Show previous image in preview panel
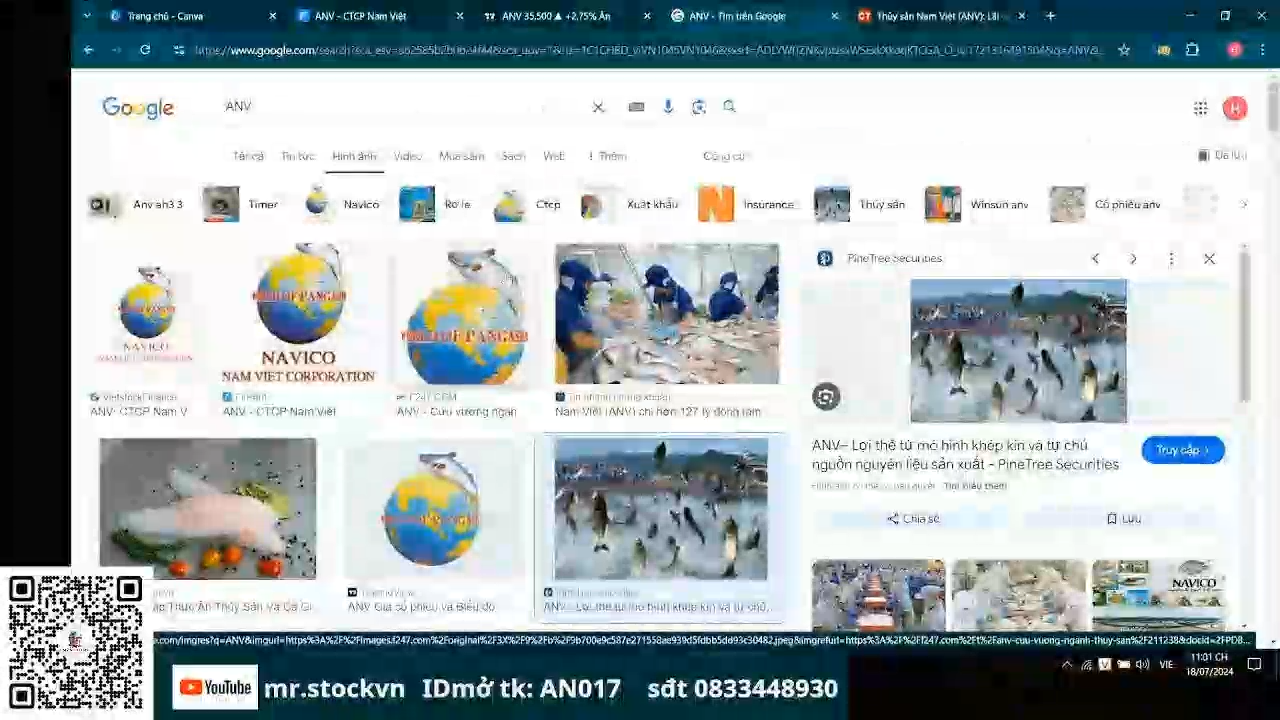Viewport: 1280px width, 720px height. coord(1095,258)
